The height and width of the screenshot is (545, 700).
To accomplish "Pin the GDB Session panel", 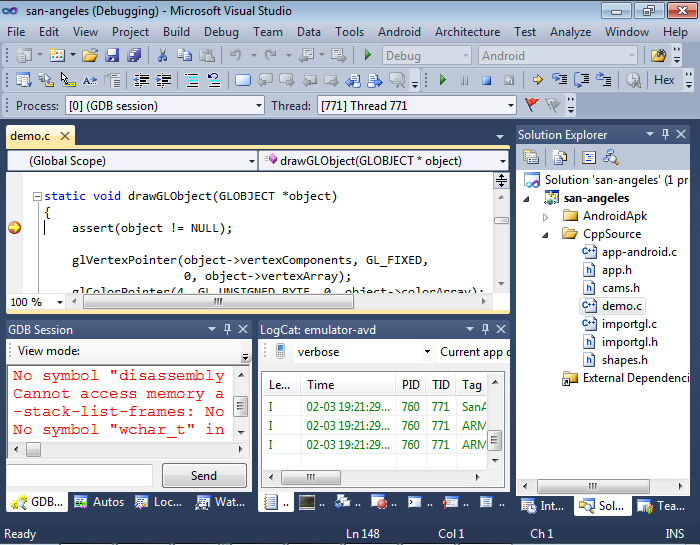I will pyautogui.click(x=227, y=329).
